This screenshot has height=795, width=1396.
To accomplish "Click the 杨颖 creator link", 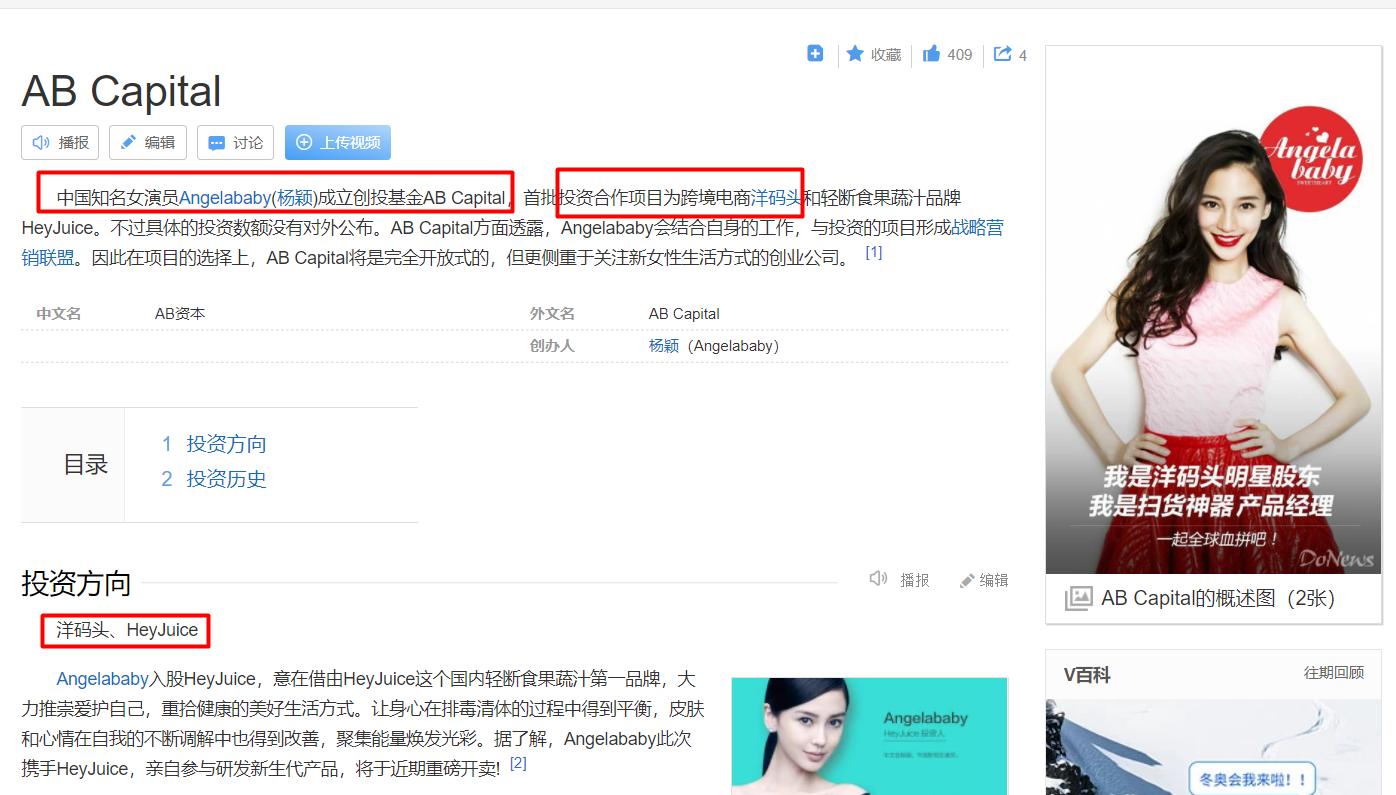I will pos(663,345).
